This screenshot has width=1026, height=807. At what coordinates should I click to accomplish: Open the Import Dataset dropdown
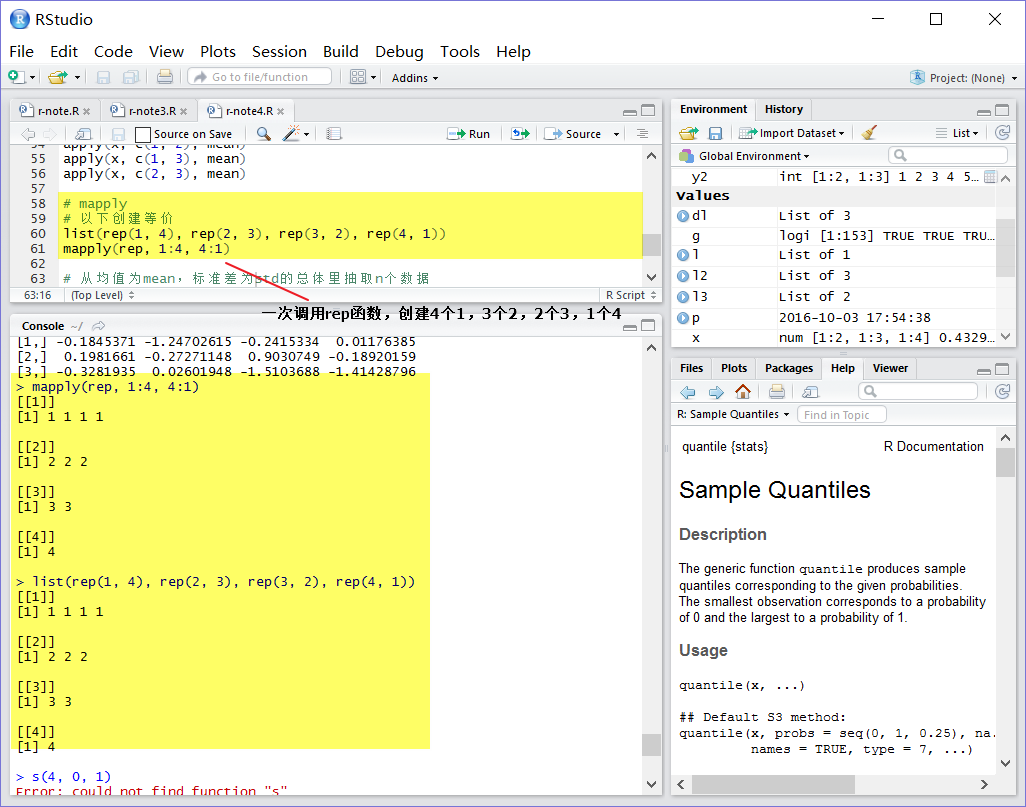point(792,133)
